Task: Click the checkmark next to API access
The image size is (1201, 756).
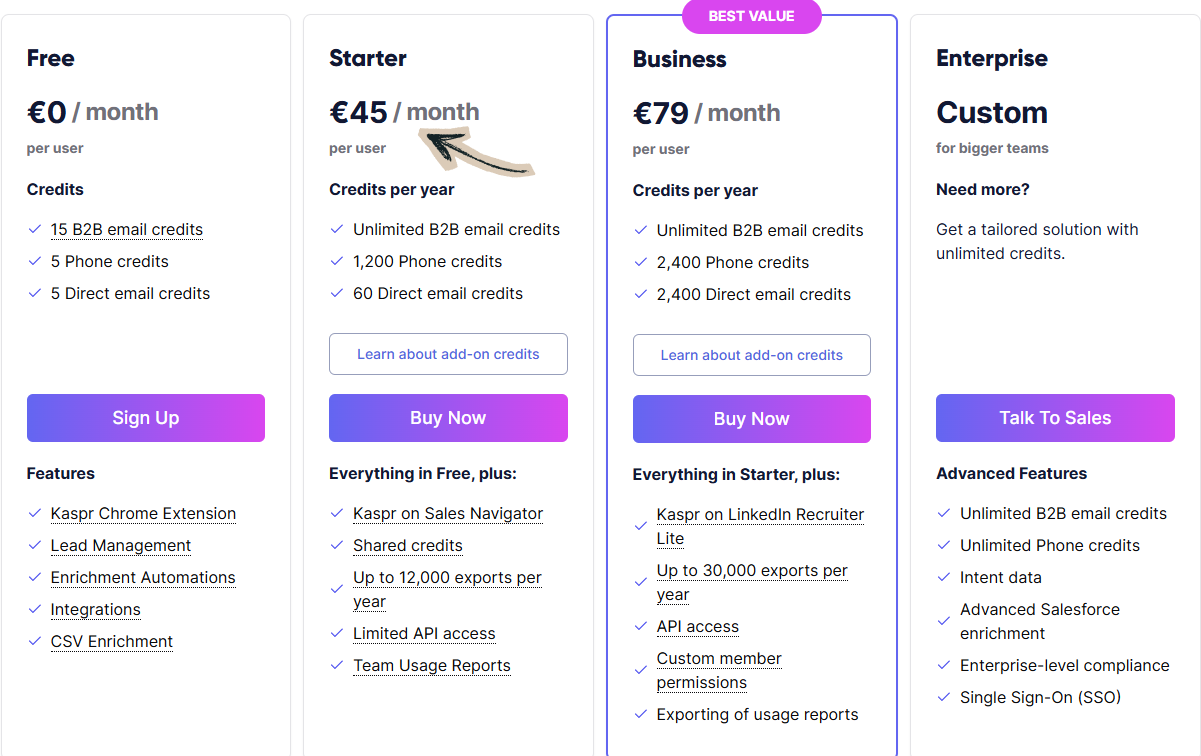Action: [640, 627]
